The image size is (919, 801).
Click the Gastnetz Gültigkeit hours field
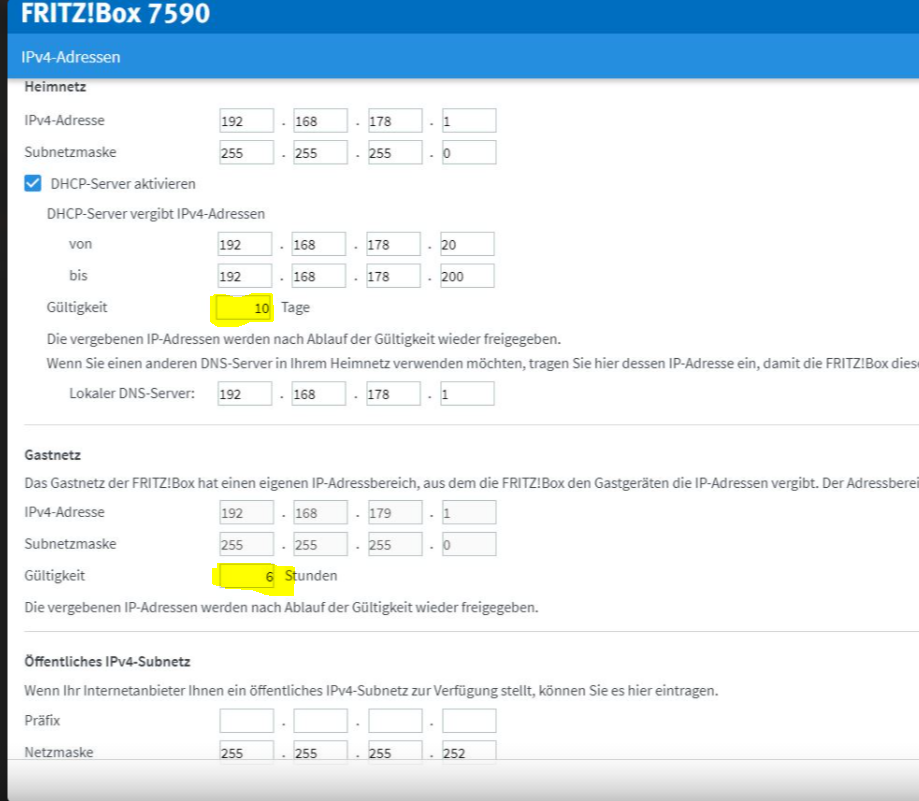tap(246, 576)
